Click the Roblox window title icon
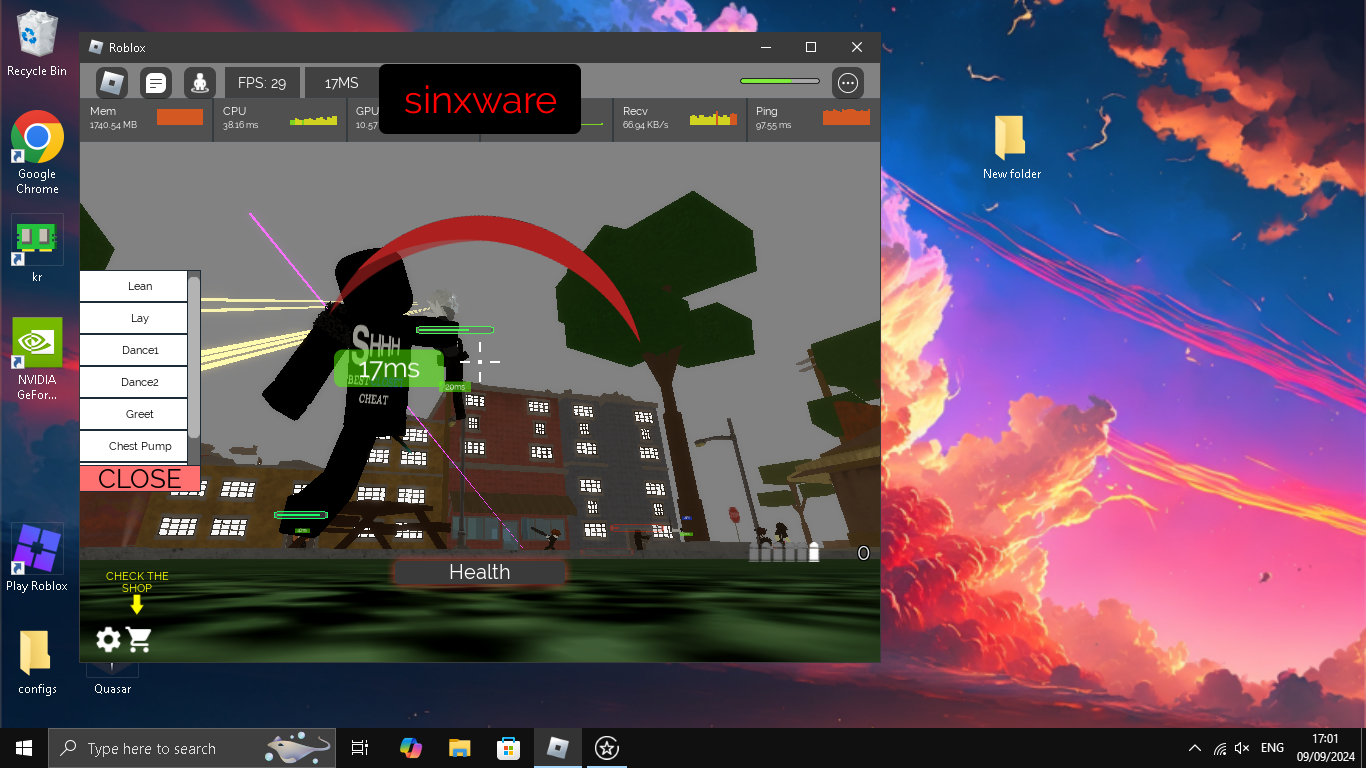This screenshot has width=1366, height=768. (96, 47)
